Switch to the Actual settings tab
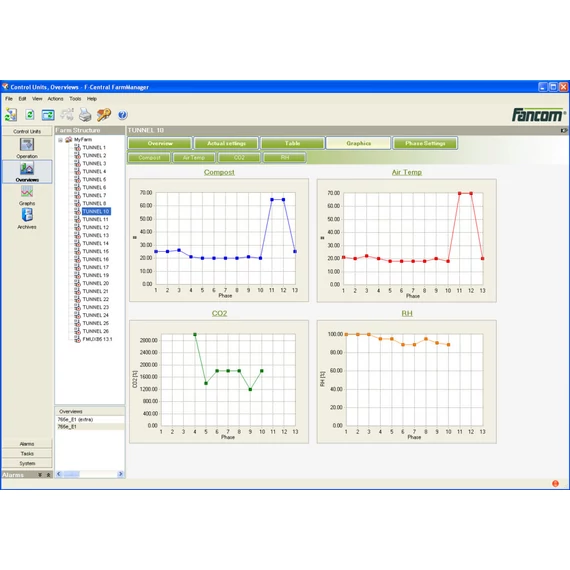The image size is (570, 570). point(226,143)
